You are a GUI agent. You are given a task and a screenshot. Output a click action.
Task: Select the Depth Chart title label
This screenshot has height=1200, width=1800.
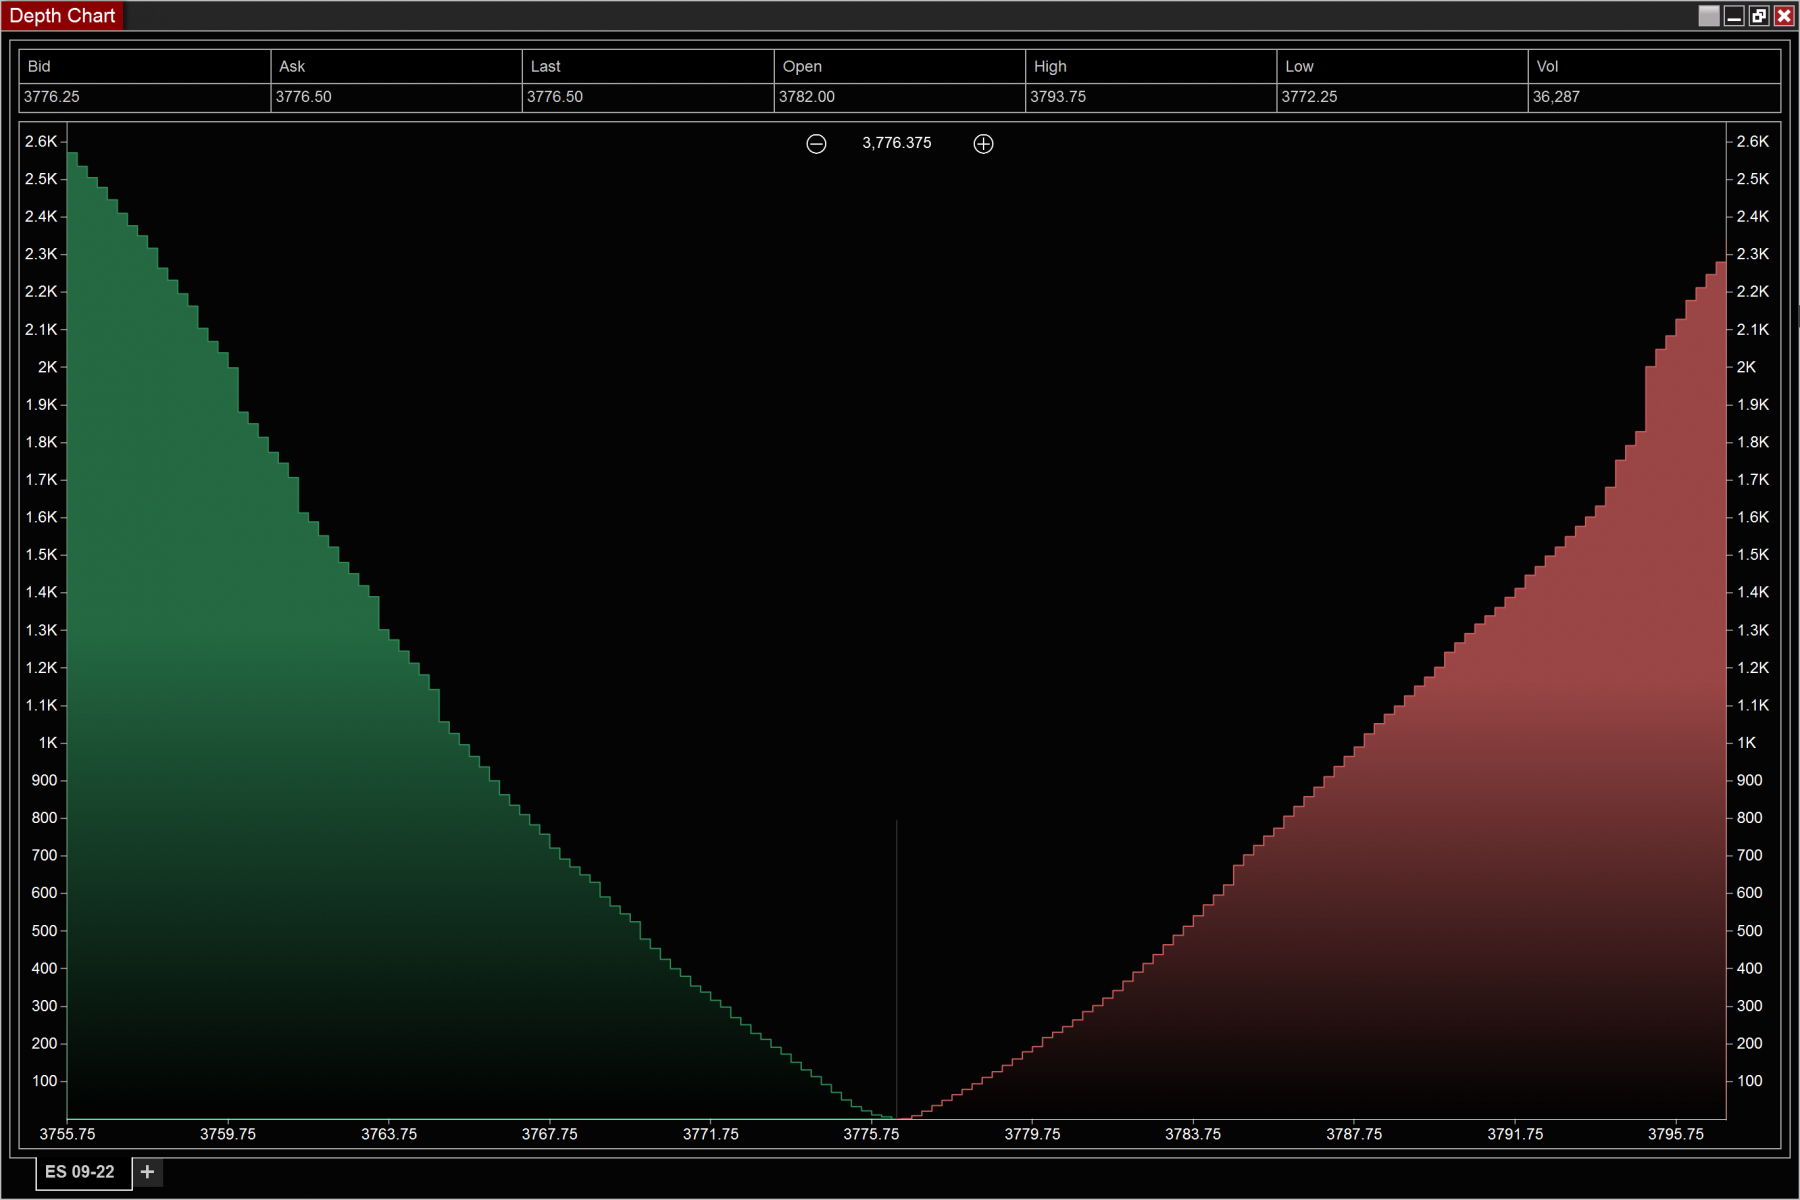63,15
